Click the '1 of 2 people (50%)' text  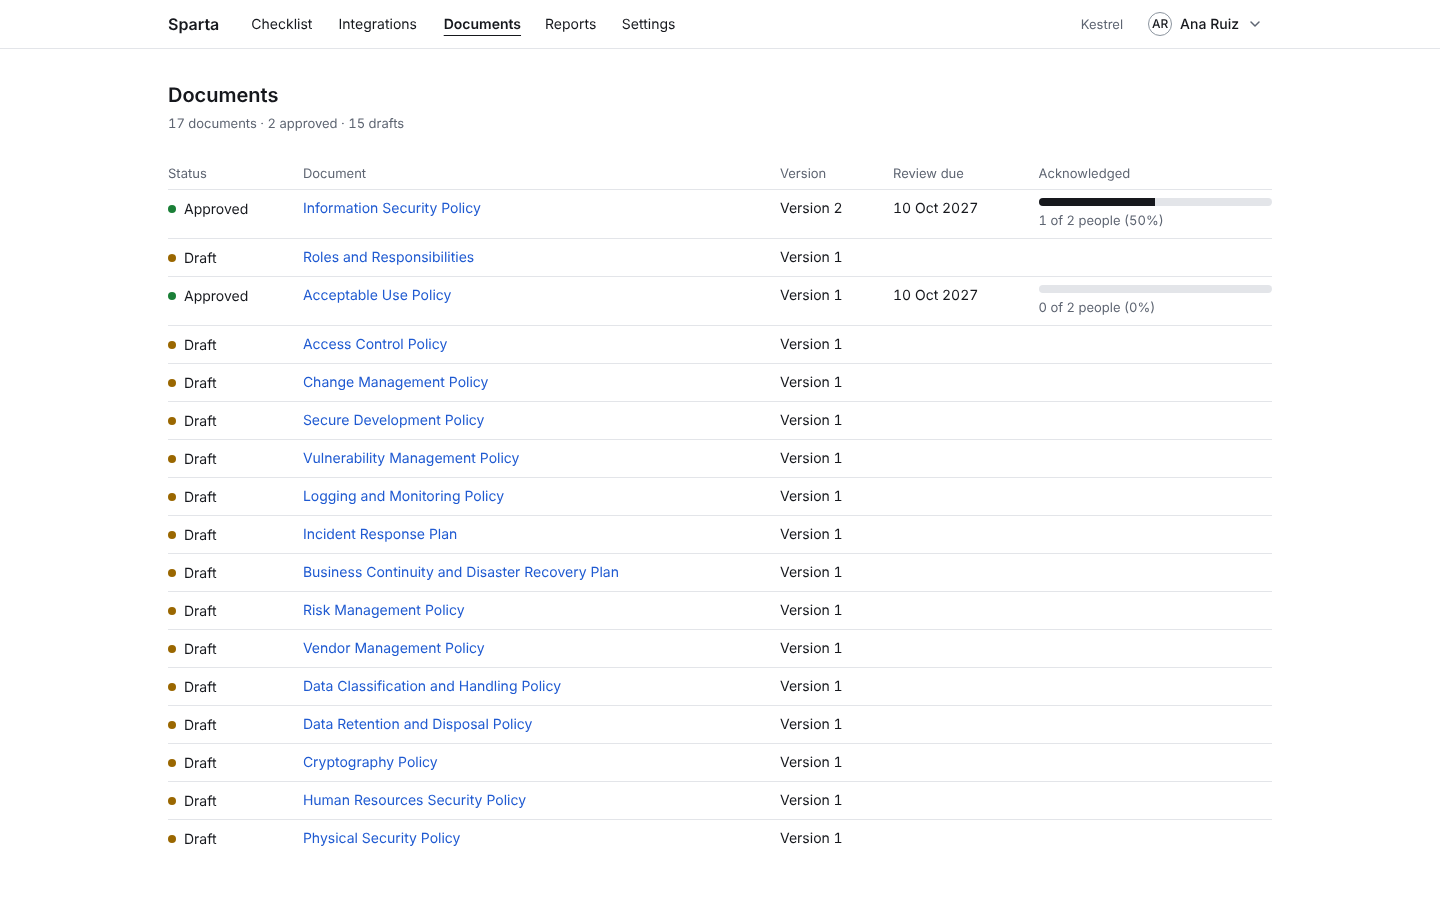pos(1100,221)
